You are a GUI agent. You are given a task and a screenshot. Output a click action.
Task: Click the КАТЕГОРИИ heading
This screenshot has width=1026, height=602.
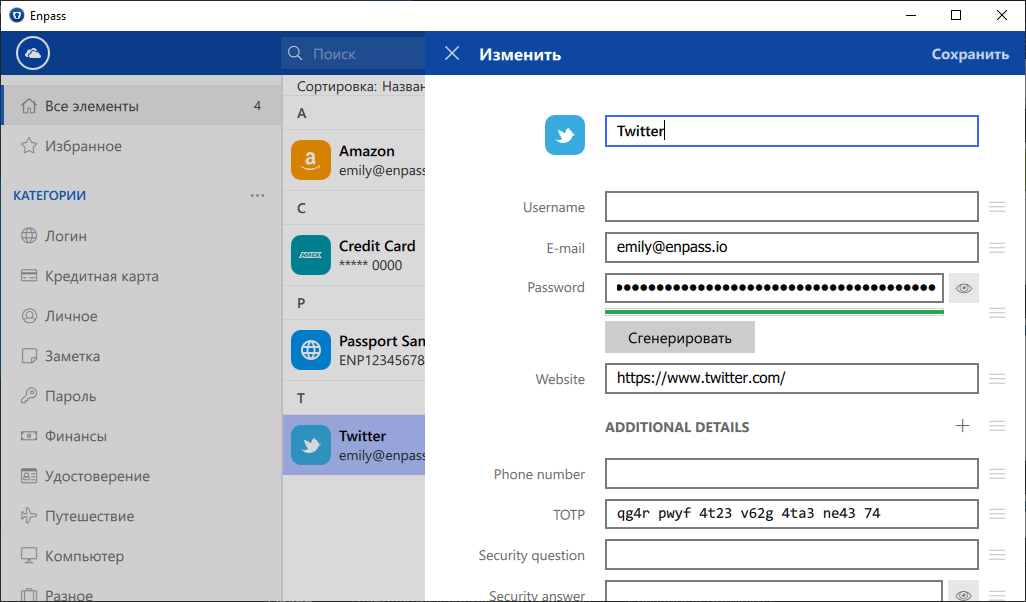coord(50,196)
